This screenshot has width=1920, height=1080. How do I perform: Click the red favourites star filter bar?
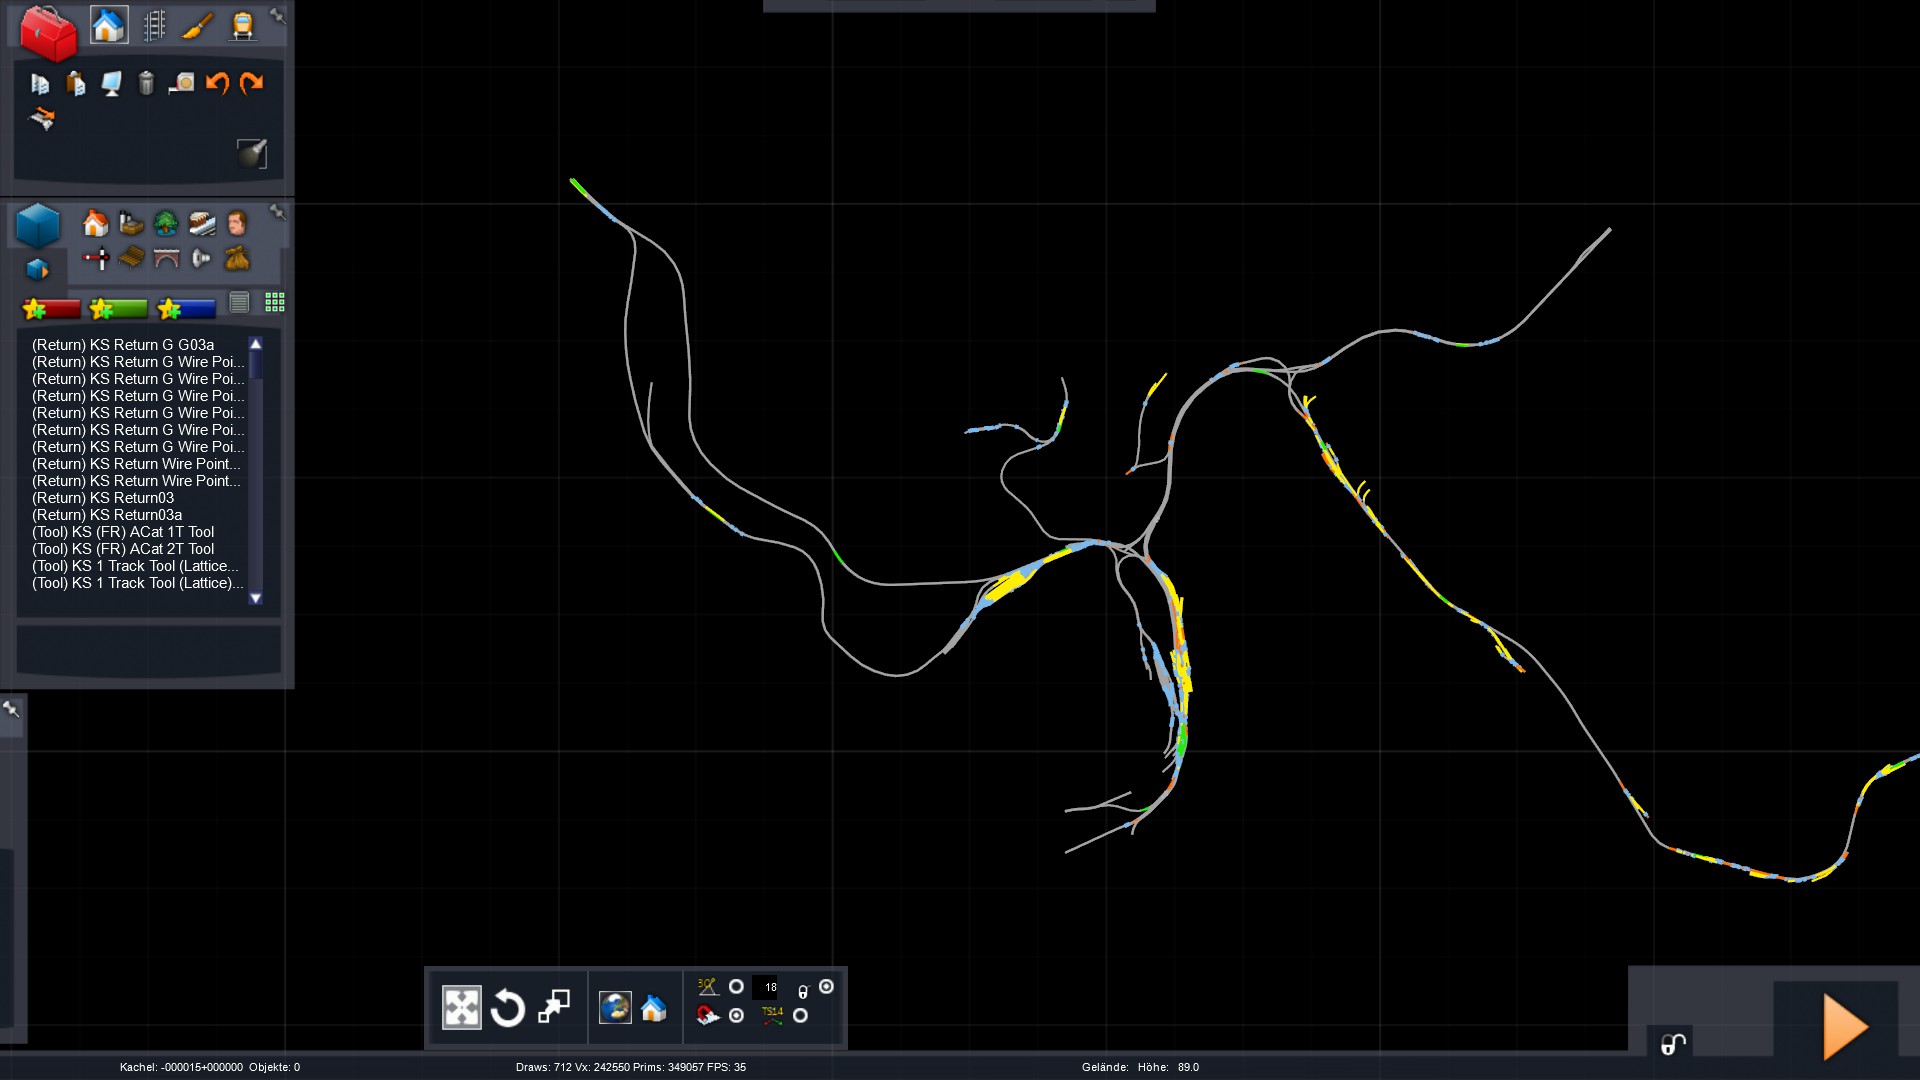pos(50,309)
